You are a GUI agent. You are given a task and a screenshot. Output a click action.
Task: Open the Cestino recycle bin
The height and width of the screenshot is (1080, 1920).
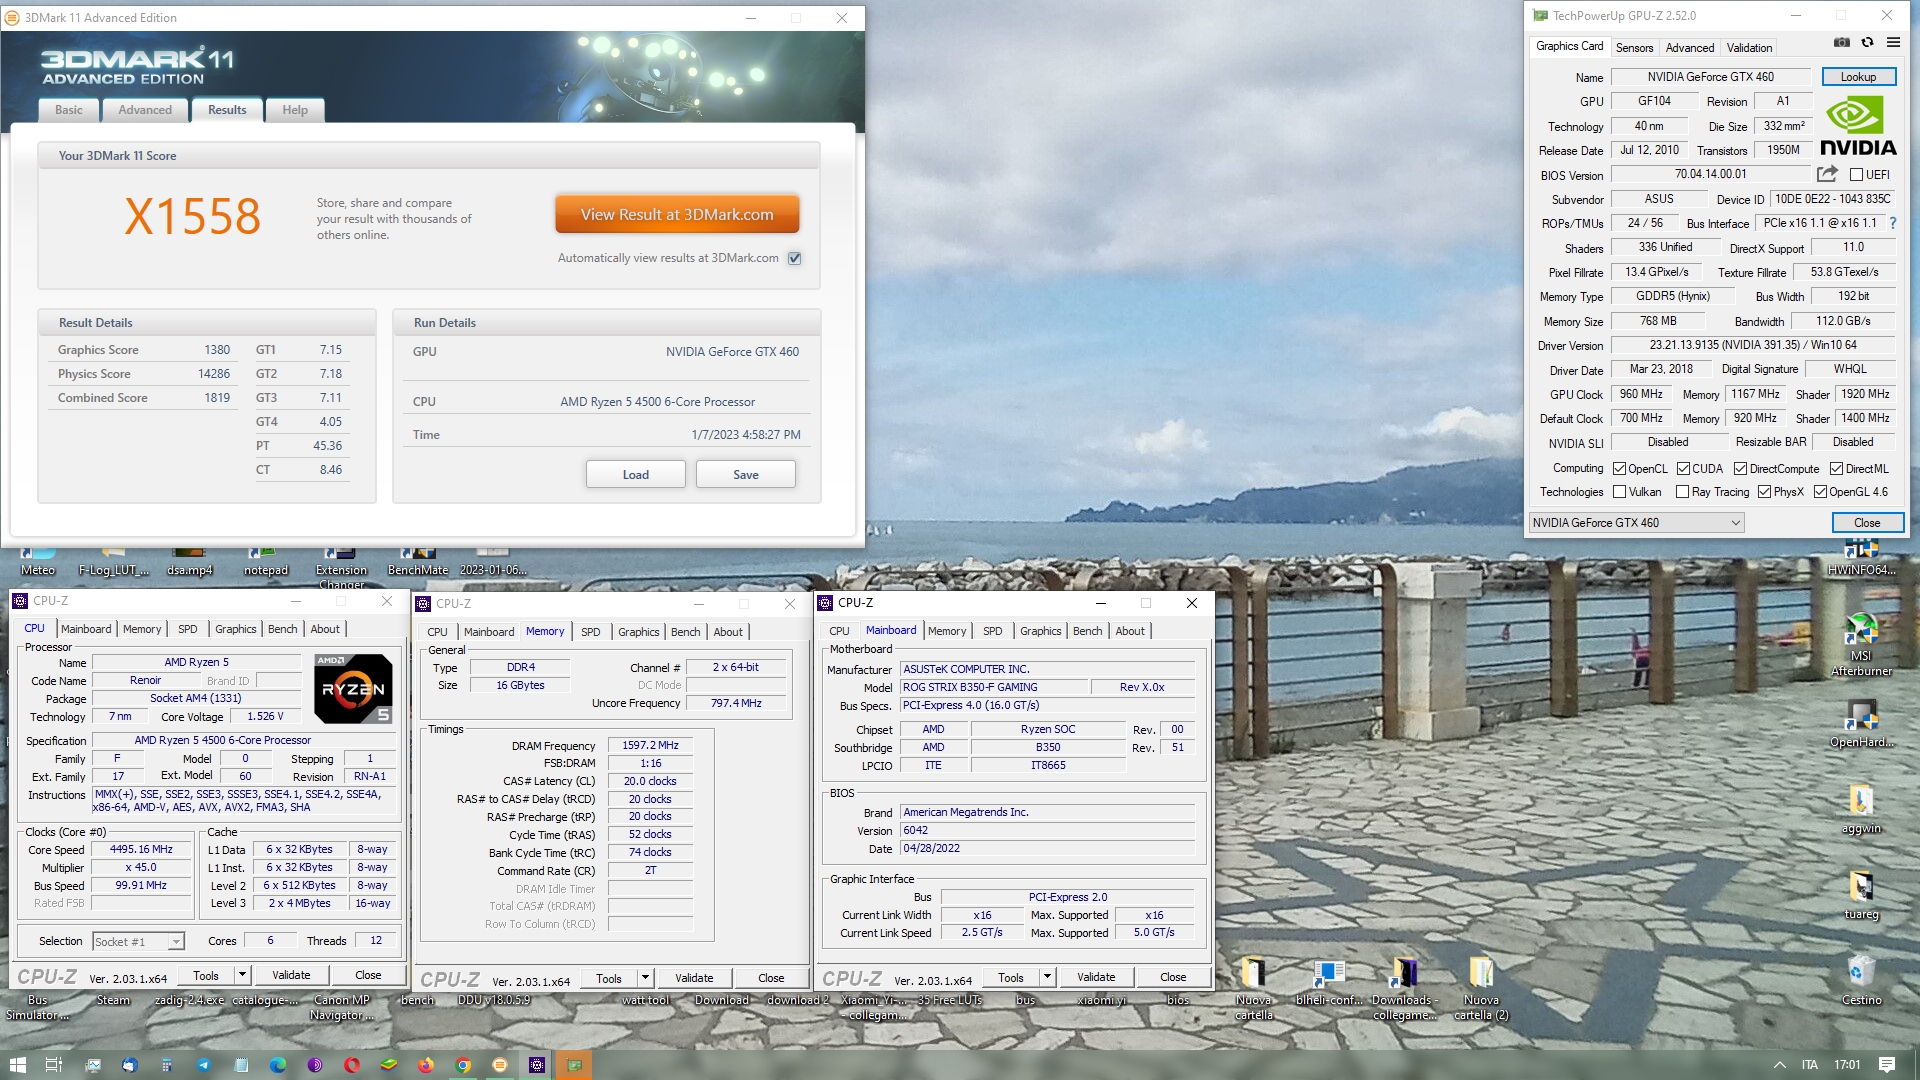(1861, 980)
